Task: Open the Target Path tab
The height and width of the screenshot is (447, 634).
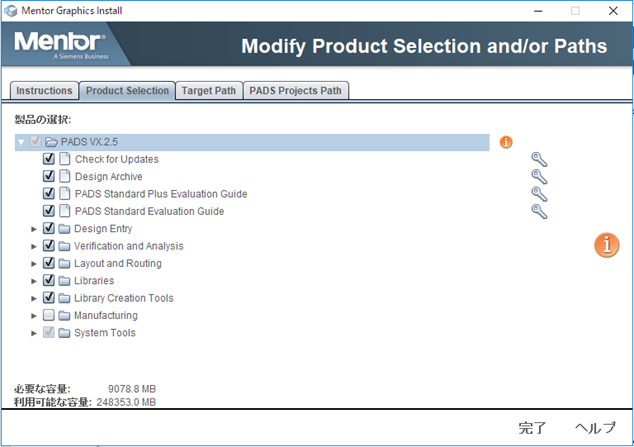Action: (x=209, y=91)
